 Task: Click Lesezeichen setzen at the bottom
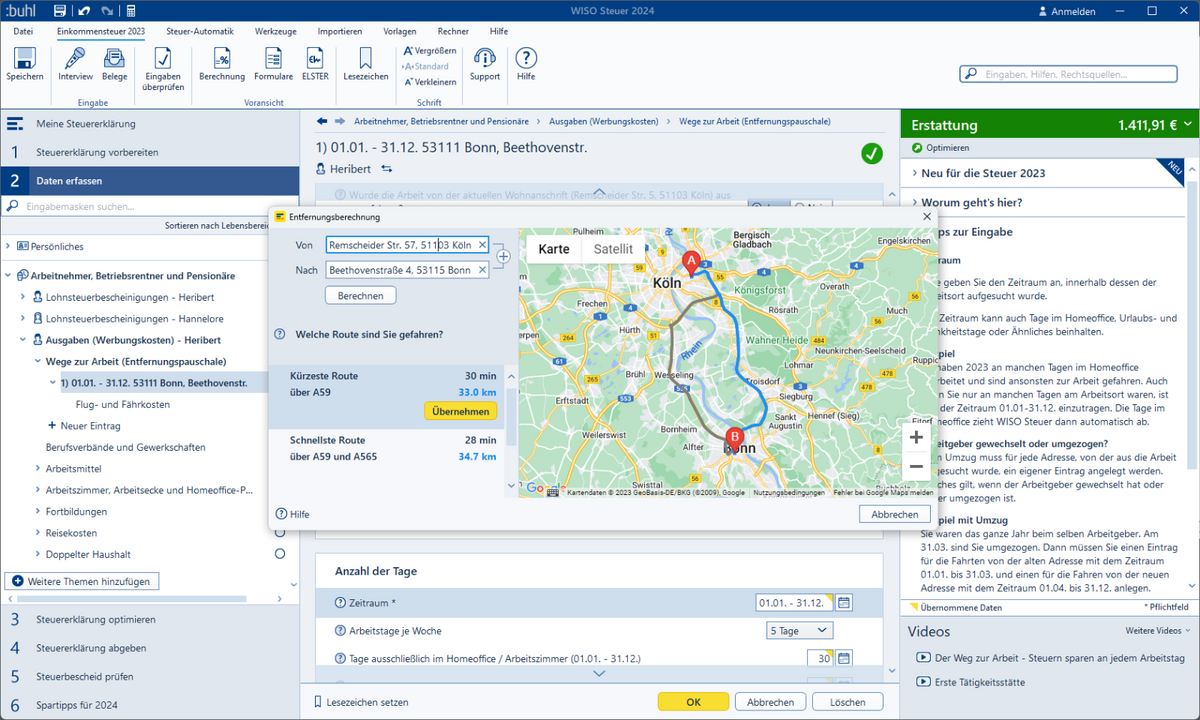click(361, 702)
